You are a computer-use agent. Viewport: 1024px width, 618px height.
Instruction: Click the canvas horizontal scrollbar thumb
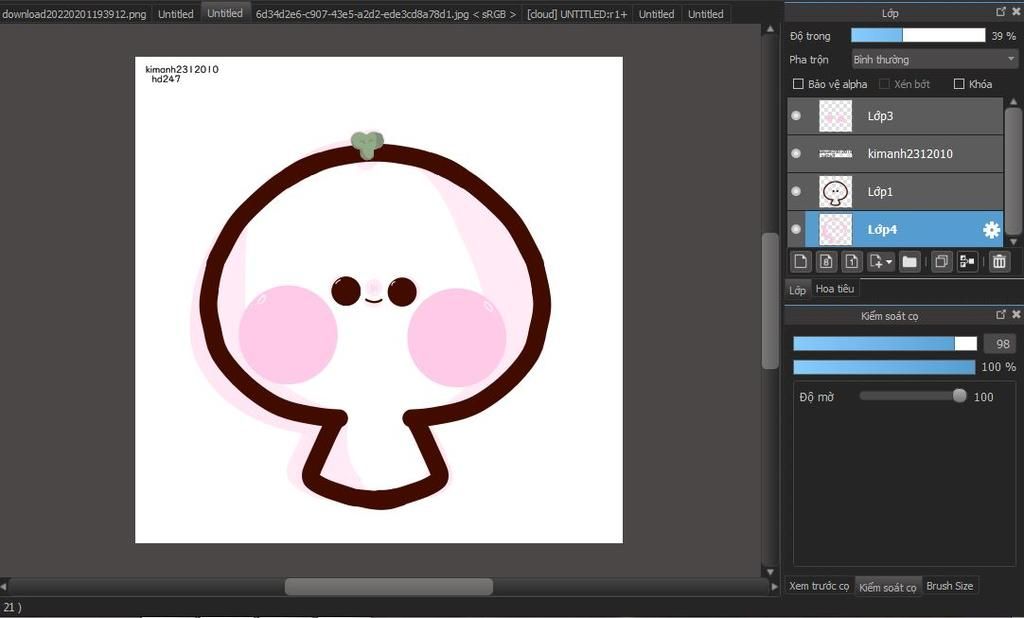click(x=389, y=586)
